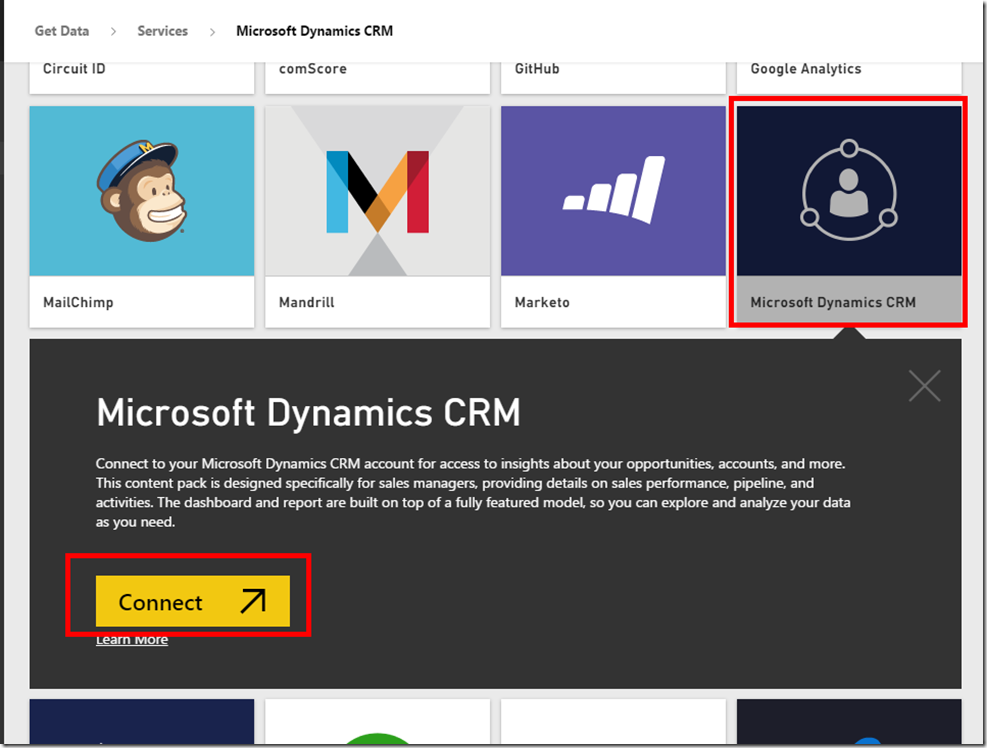Select the Mandrill M logo tile
987x748 pixels.
(378, 191)
